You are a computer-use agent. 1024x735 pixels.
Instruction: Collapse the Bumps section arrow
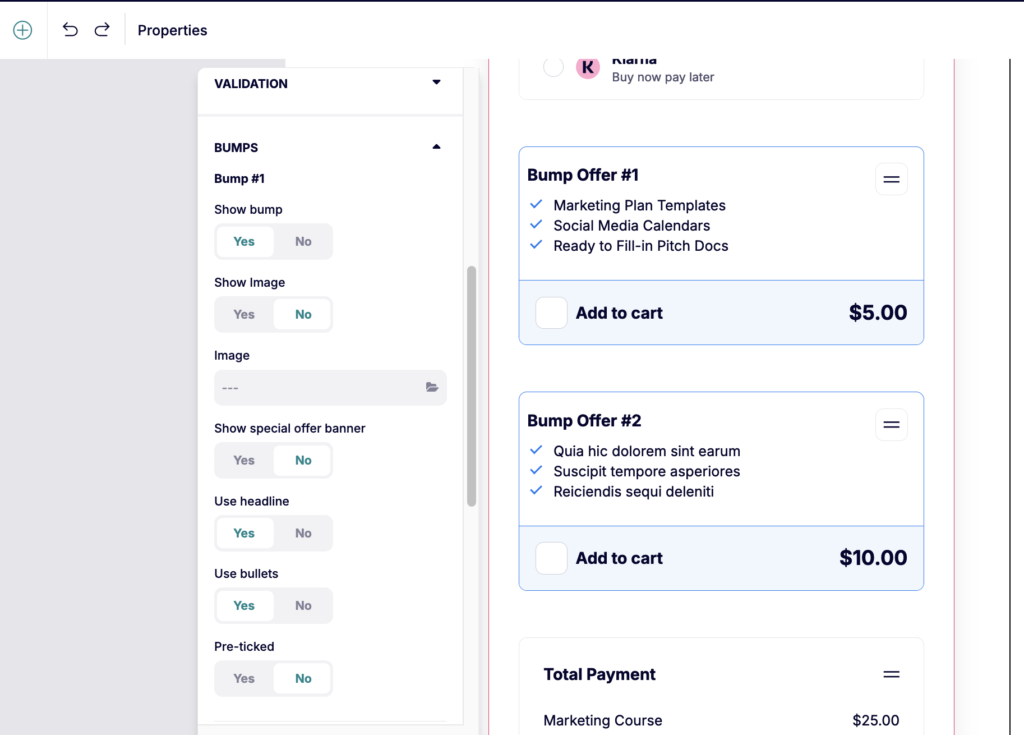(436, 147)
